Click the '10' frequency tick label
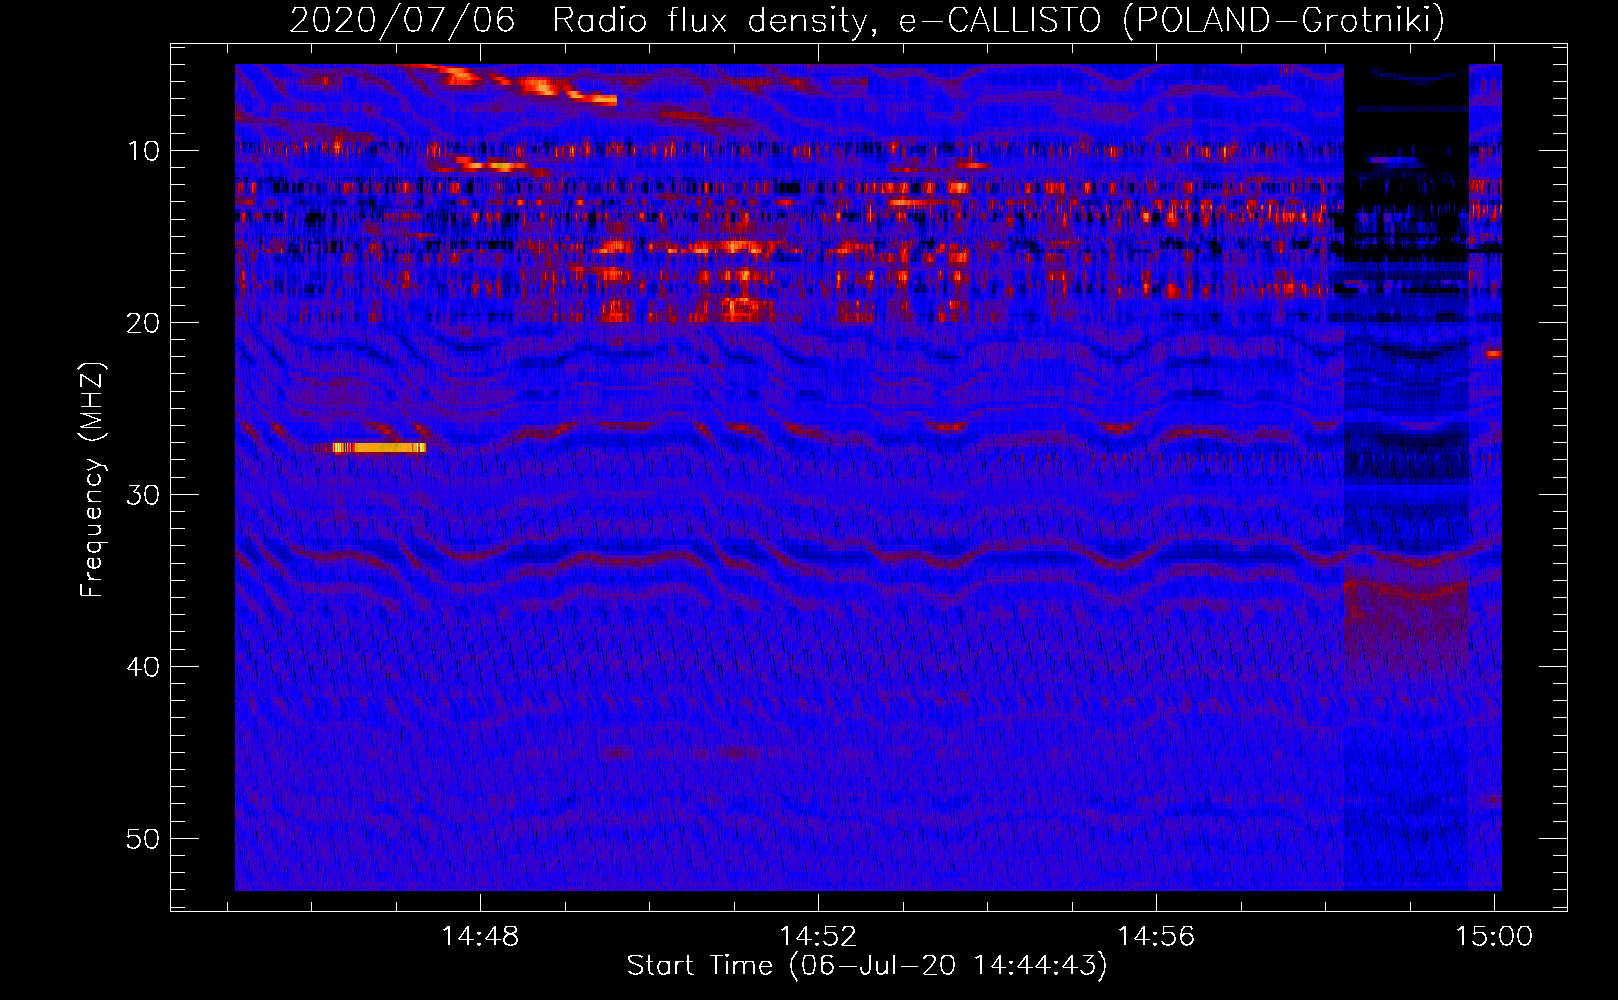The image size is (1618, 1000). [x=144, y=151]
